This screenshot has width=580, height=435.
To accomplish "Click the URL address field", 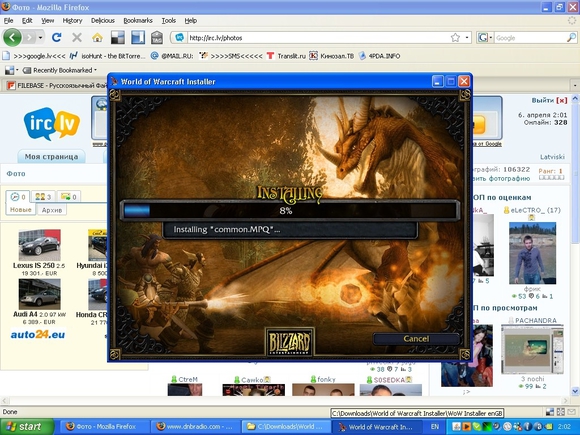I will click(x=318, y=38).
